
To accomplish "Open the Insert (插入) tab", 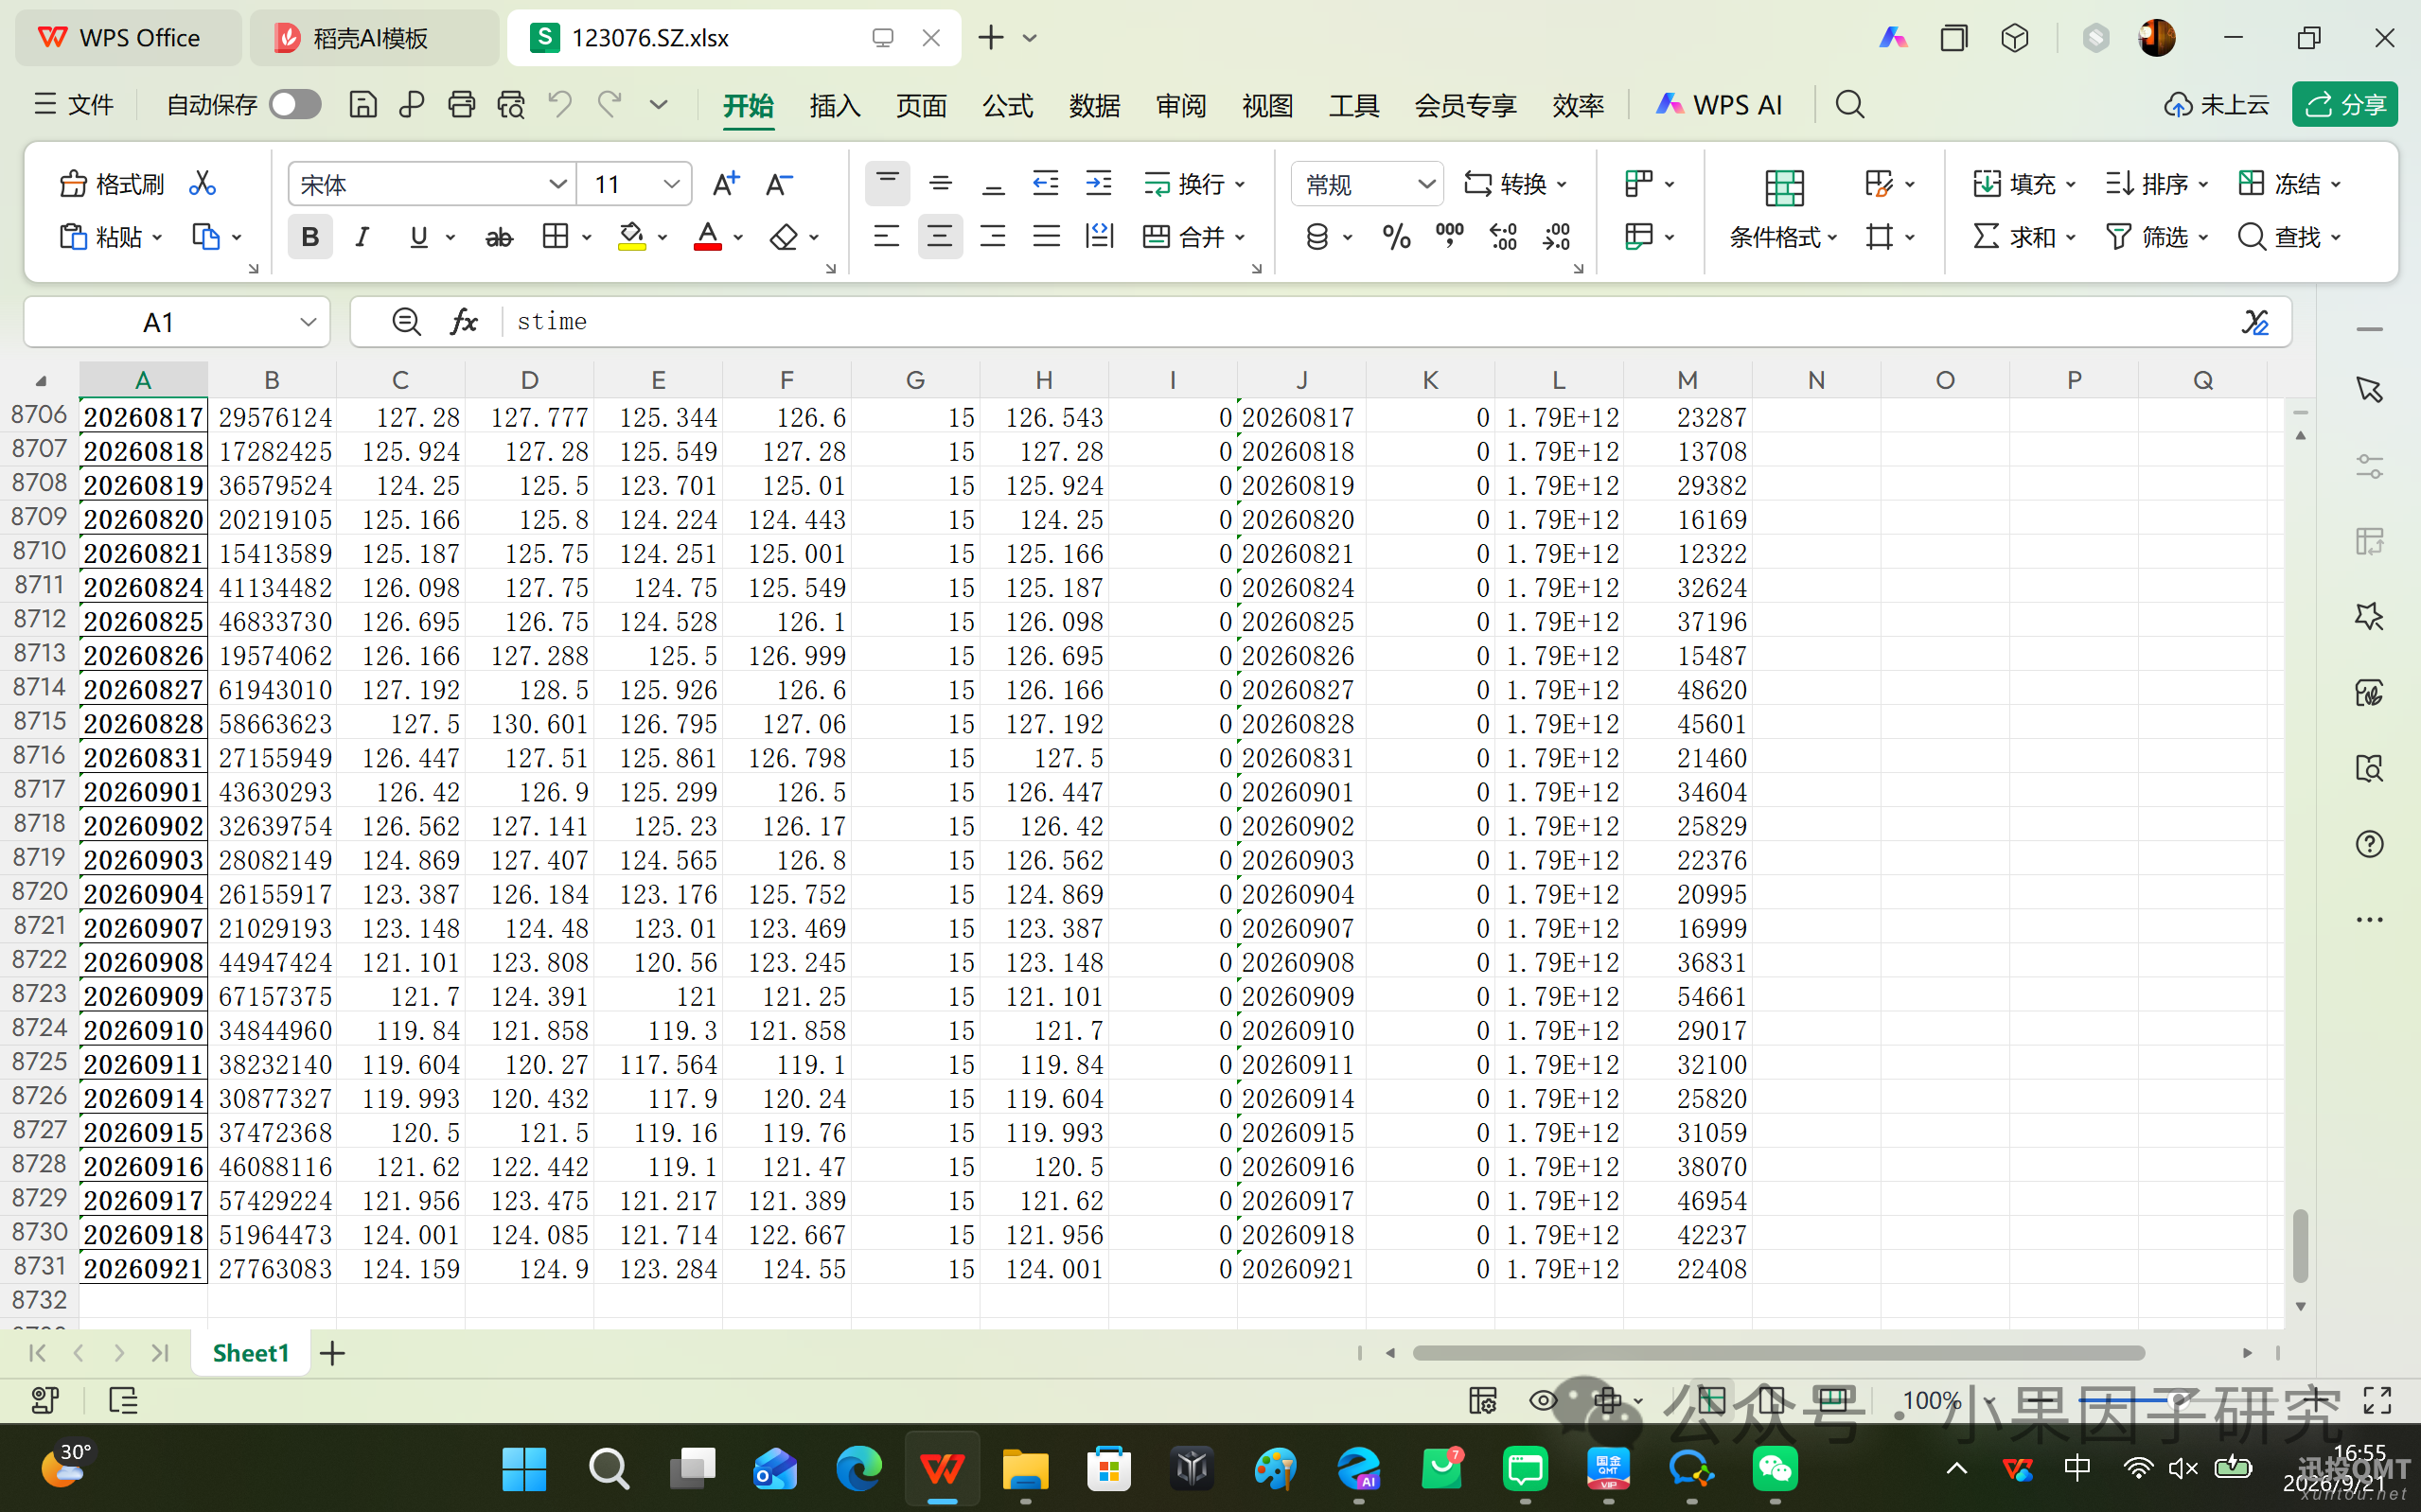I will (835, 105).
